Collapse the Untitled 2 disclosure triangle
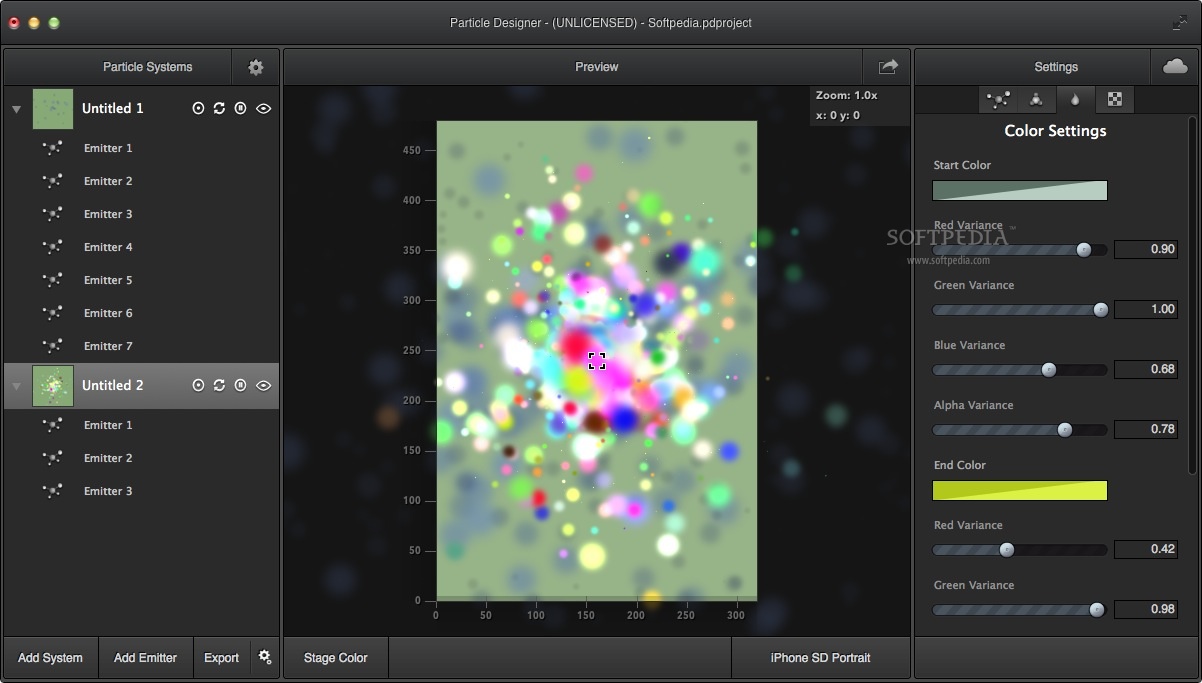This screenshot has width=1202, height=683. tap(16, 386)
